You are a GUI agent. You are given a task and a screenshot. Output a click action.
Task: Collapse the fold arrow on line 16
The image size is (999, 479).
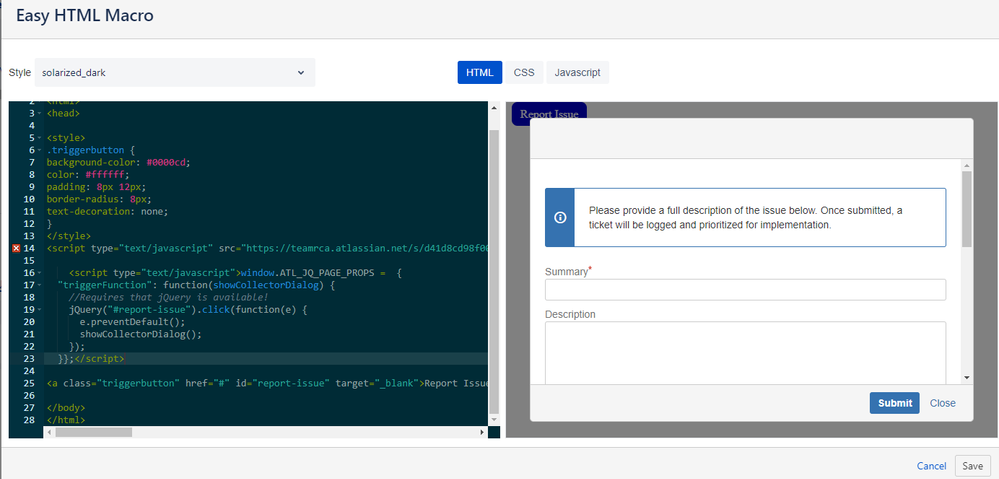(40, 273)
